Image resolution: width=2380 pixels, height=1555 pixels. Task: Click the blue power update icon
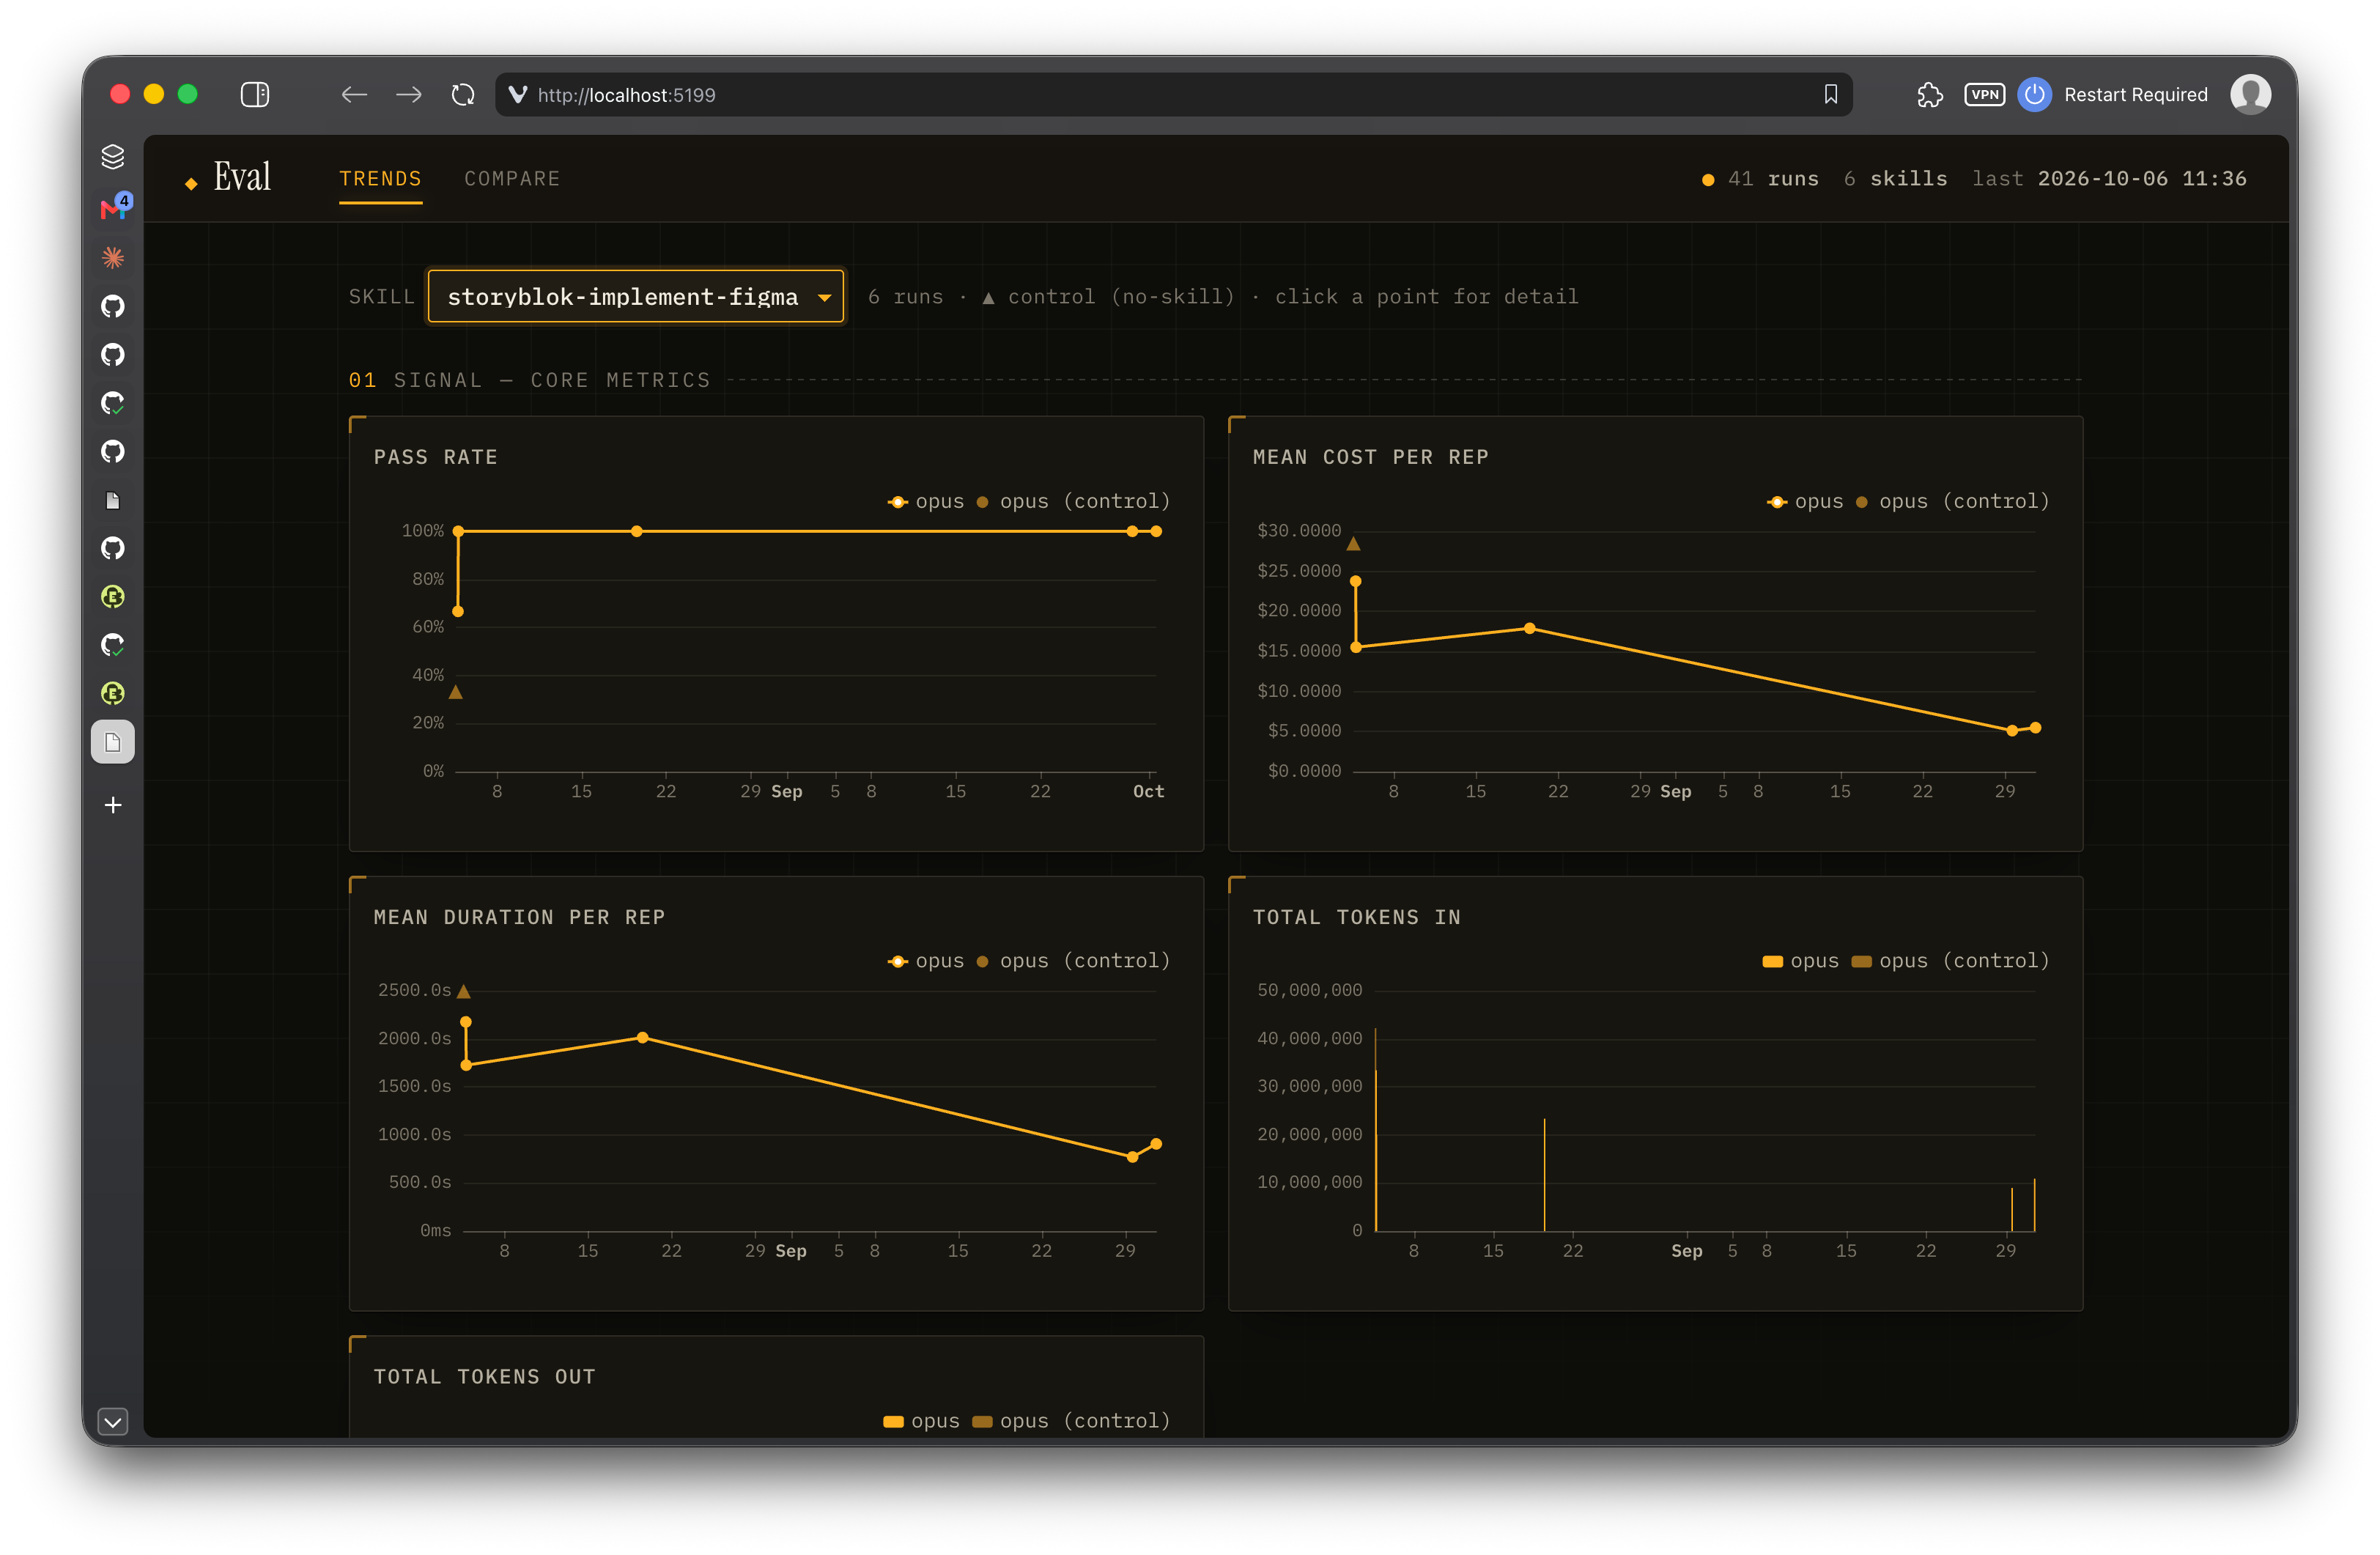(x=2034, y=95)
